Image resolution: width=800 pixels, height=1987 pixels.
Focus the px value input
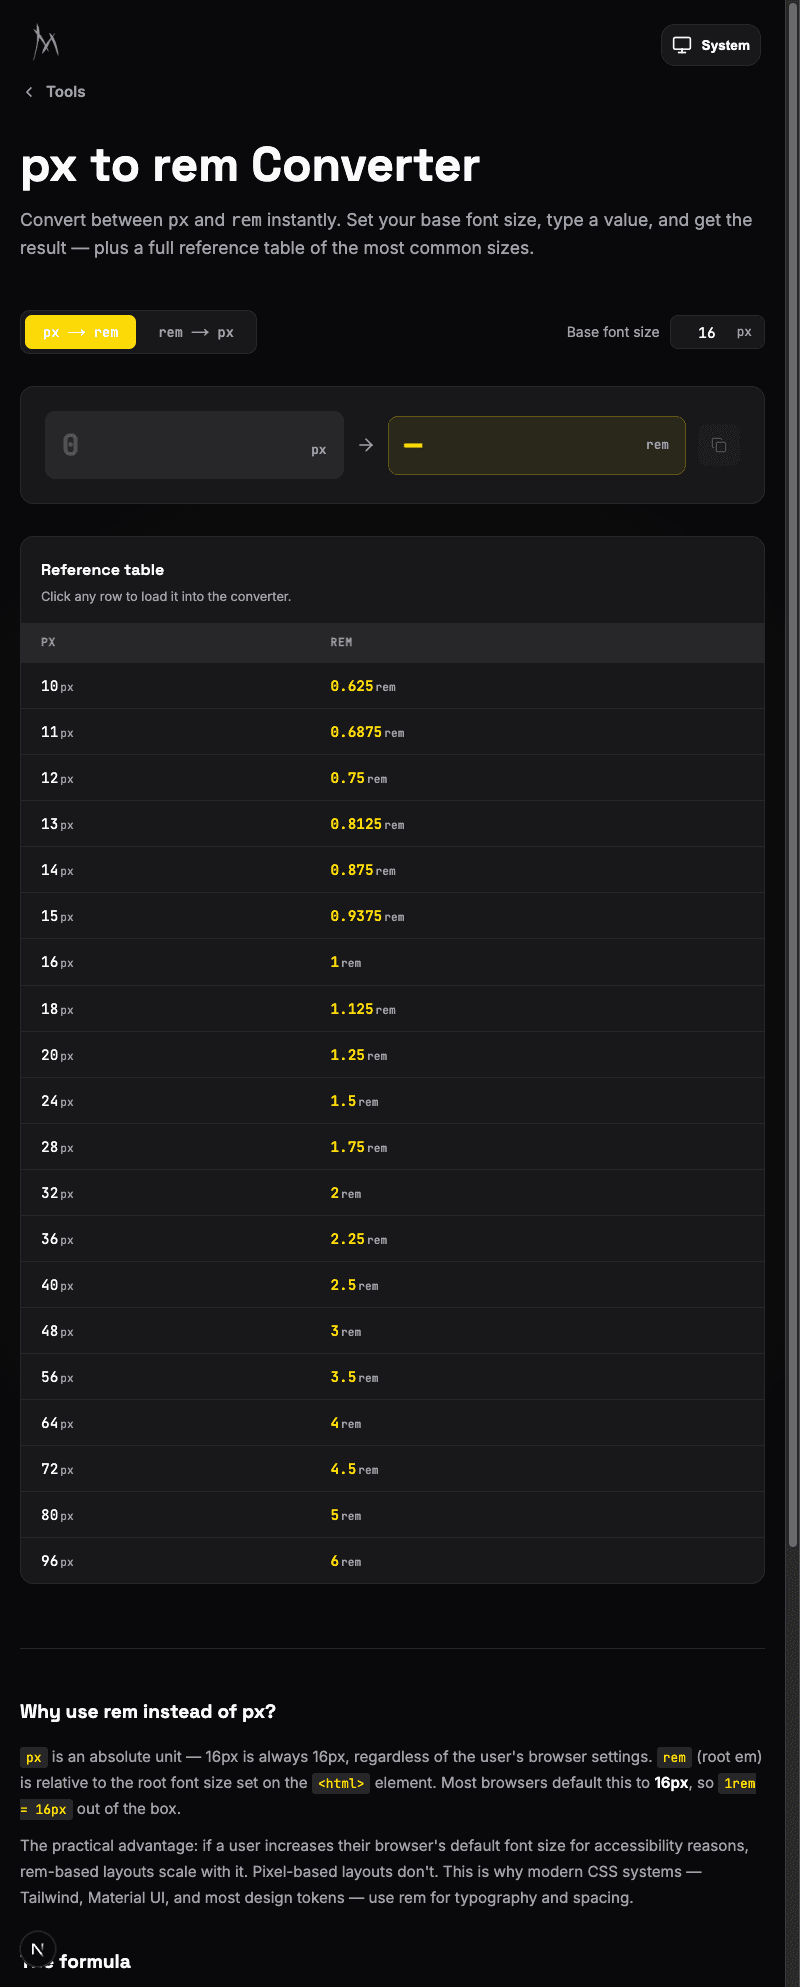pyautogui.click(x=194, y=445)
